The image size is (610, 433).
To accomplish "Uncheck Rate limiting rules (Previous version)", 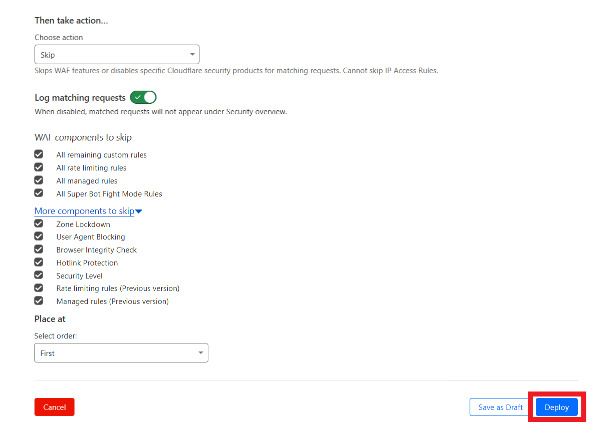I will (x=39, y=288).
